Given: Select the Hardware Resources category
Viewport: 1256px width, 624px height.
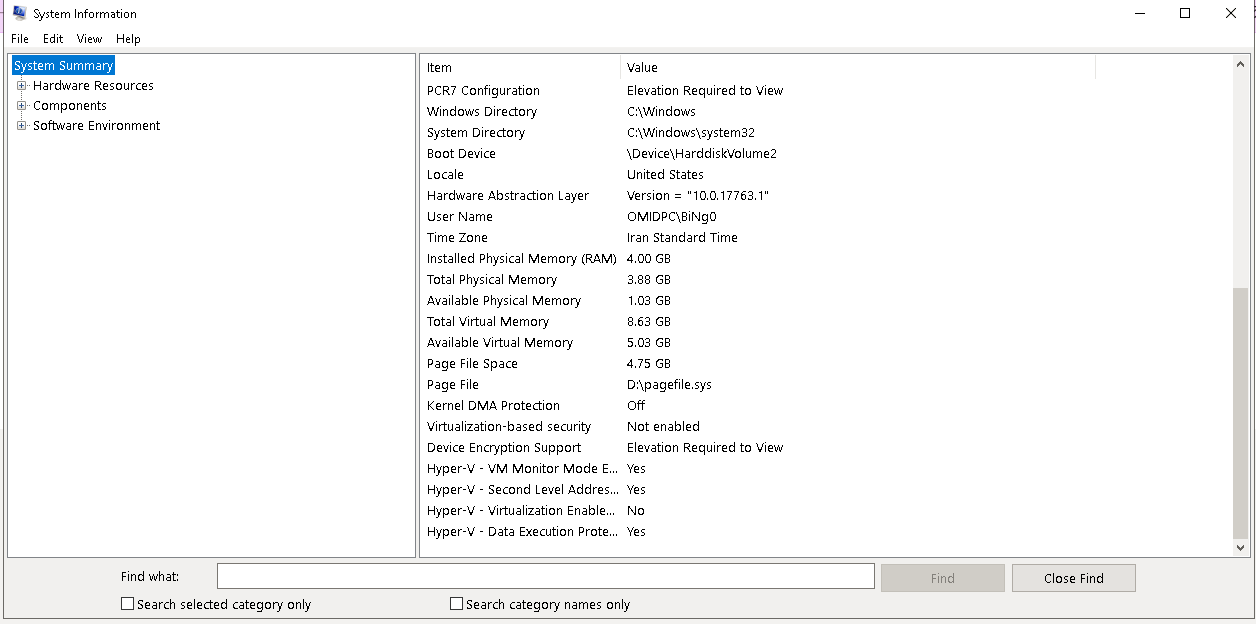Looking at the screenshot, I should (x=93, y=86).
